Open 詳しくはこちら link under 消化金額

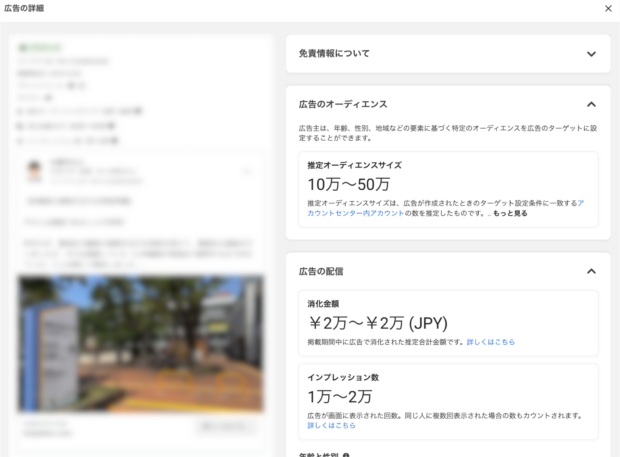point(491,342)
